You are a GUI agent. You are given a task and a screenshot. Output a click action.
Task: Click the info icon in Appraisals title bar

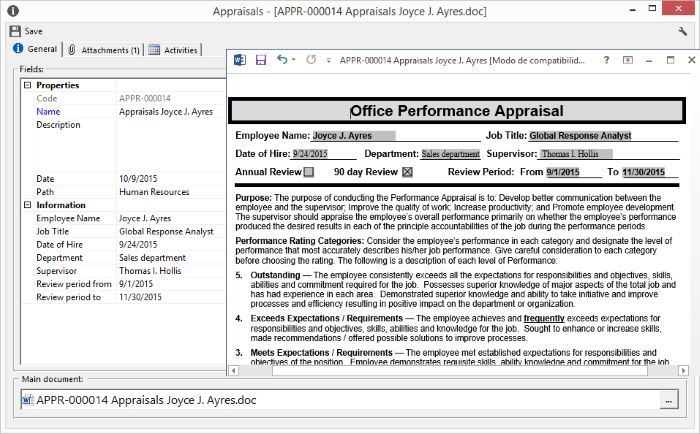click(x=13, y=11)
